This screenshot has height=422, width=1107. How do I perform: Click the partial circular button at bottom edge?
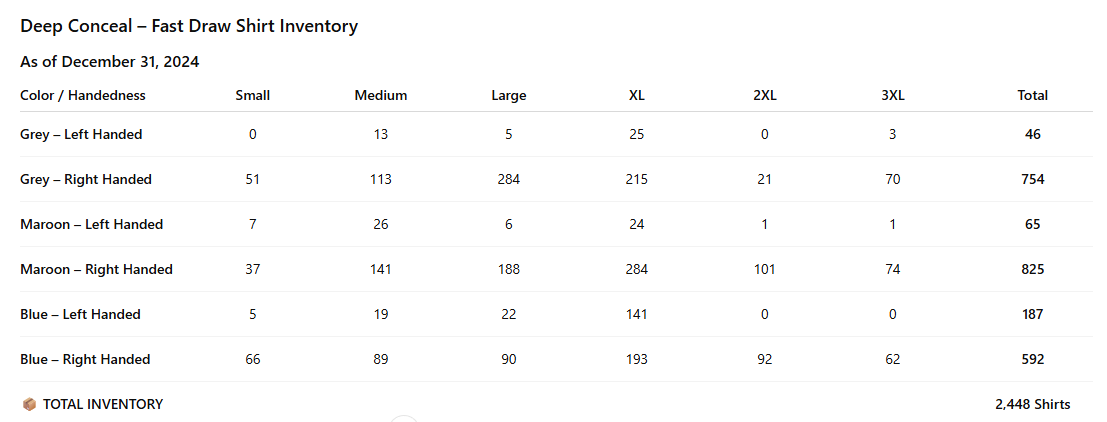click(403, 419)
